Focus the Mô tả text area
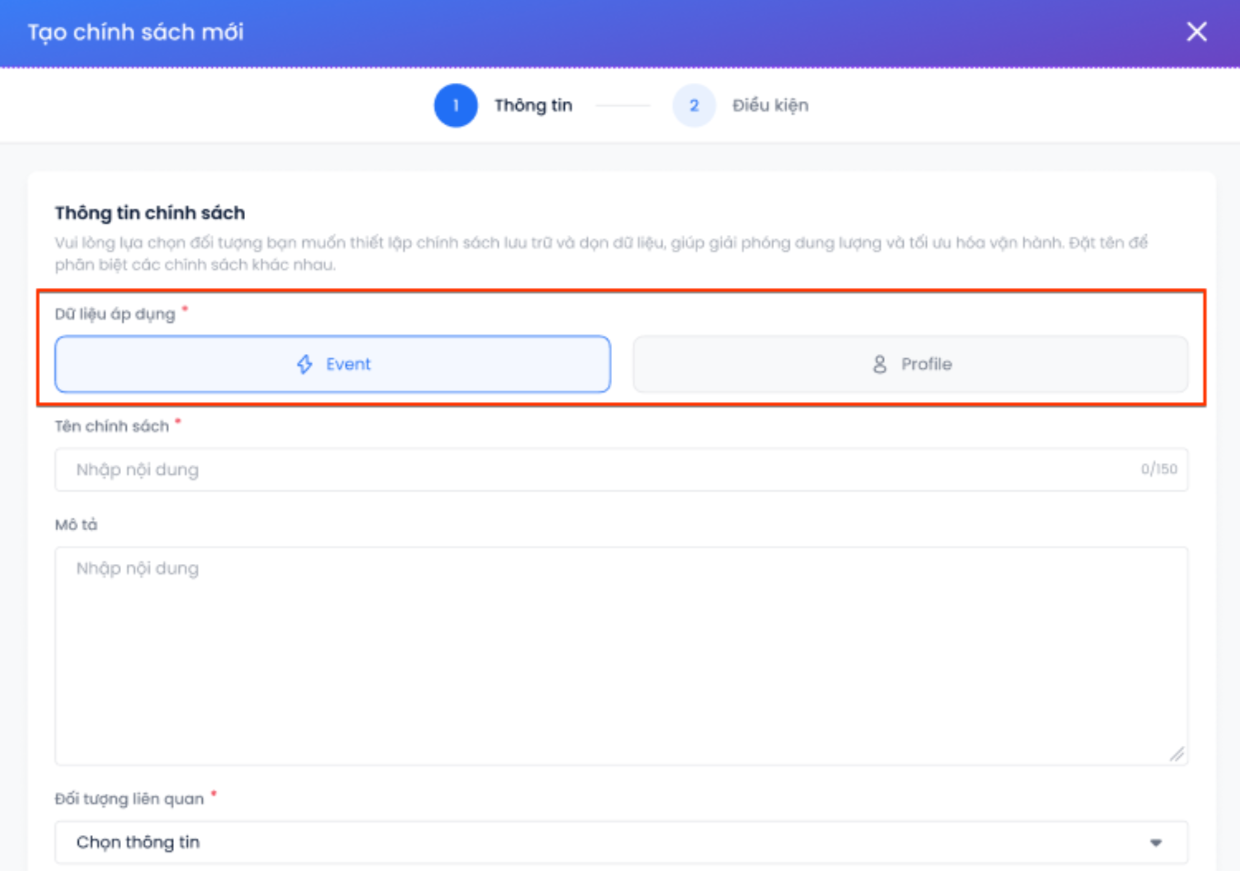The height and width of the screenshot is (871, 1240). click(x=621, y=656)
